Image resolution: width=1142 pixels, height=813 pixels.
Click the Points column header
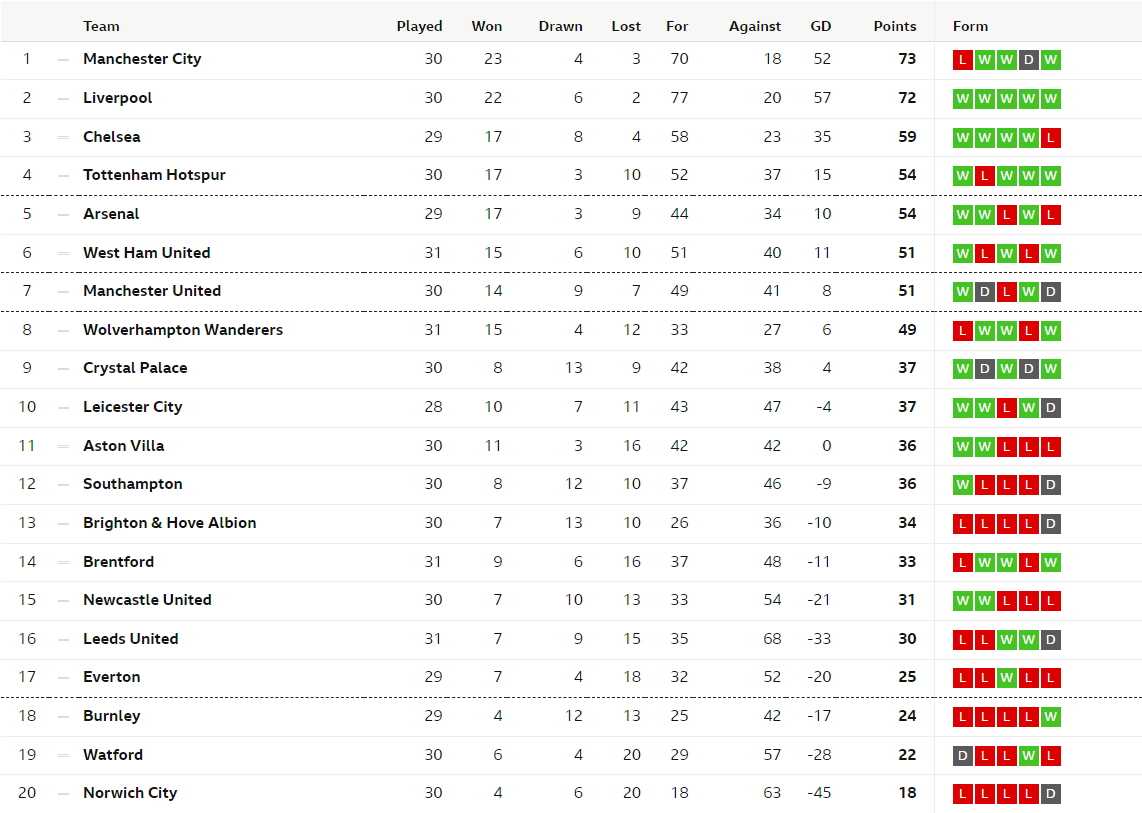[x=894, y=26]
